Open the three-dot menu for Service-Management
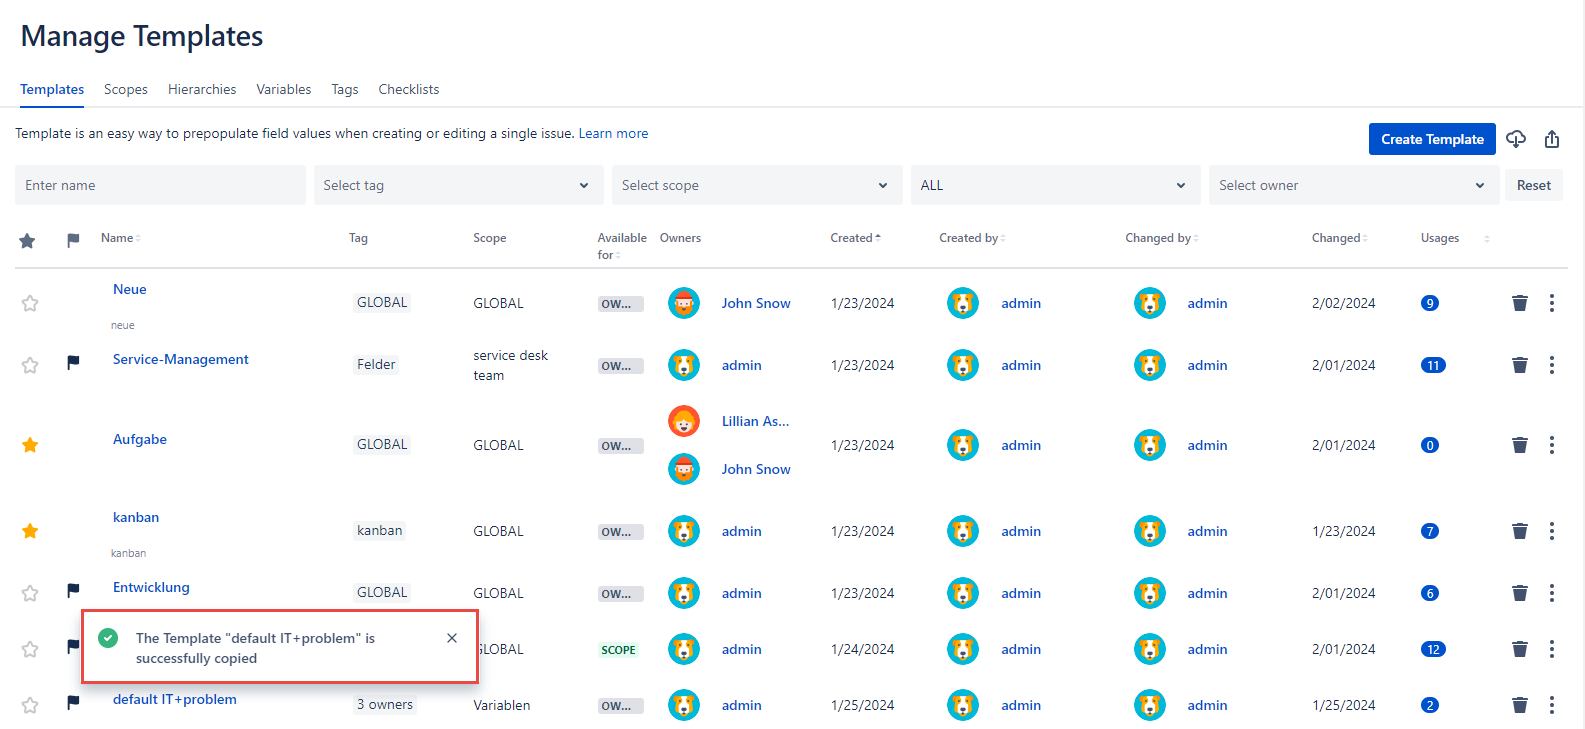The image size is (1585, 729). (1551, 365)
